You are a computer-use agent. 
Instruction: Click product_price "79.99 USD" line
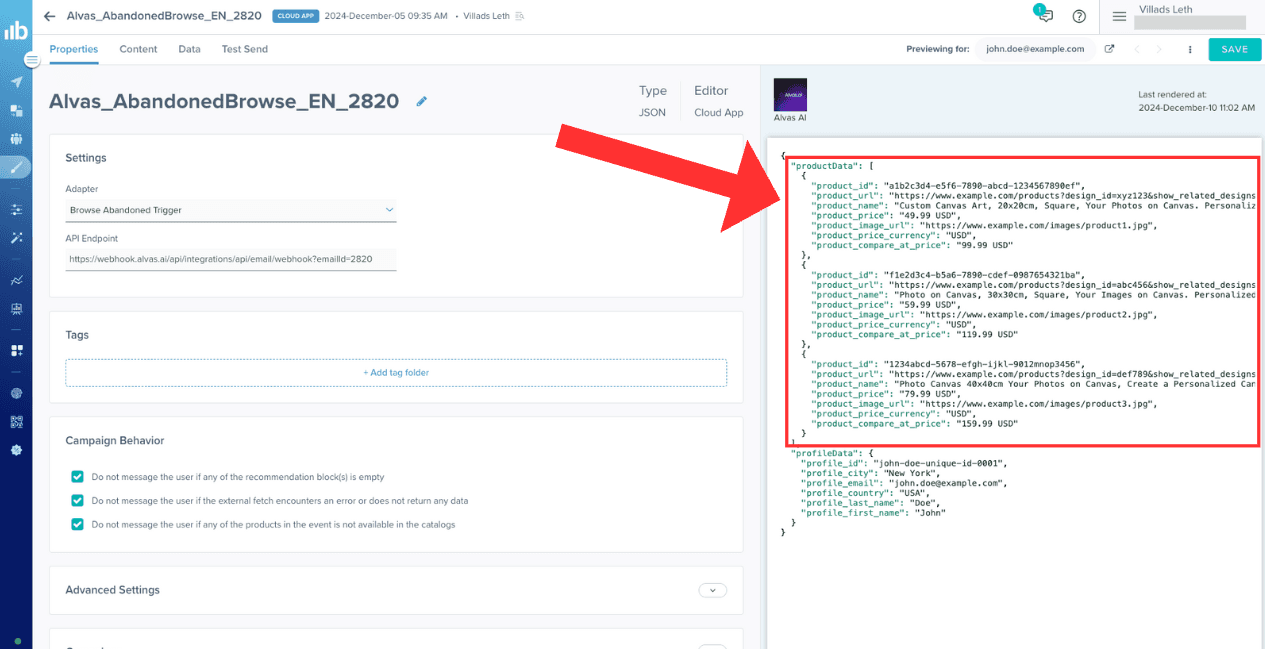tap(886, 394)
